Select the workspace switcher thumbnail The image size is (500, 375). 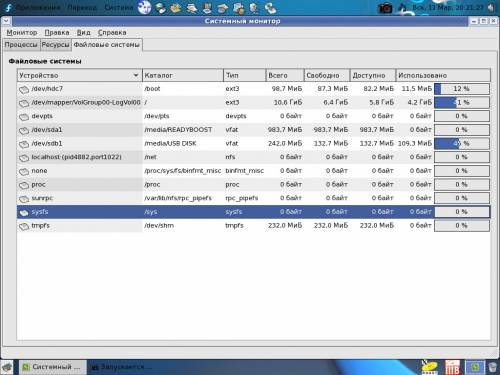pyautogui.click(x=475, y=367)
